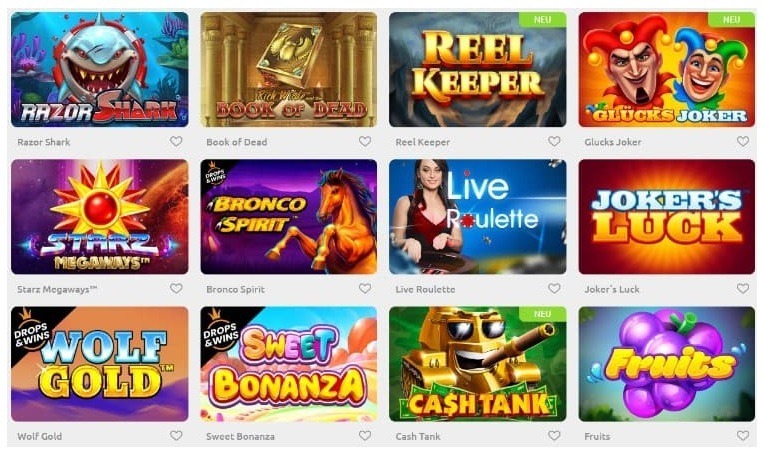Add Fruits to favorites with heart
762x455 pixels.
743,436
